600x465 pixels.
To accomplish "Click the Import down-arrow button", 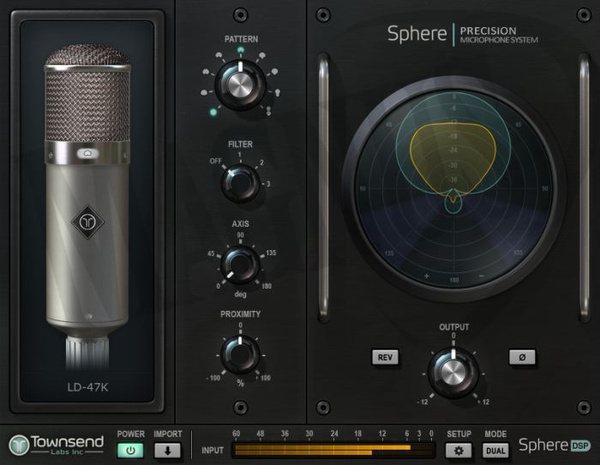I will coord(167,450).
